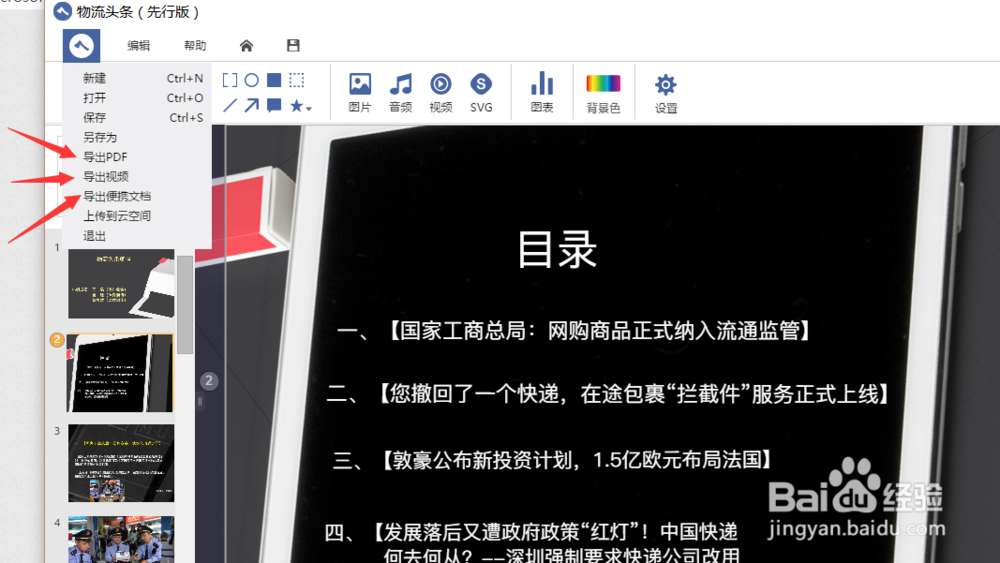This screenshot has height=563, width=1000.
Task: Insert audio with 音频 button
Action: pos(401,92)
